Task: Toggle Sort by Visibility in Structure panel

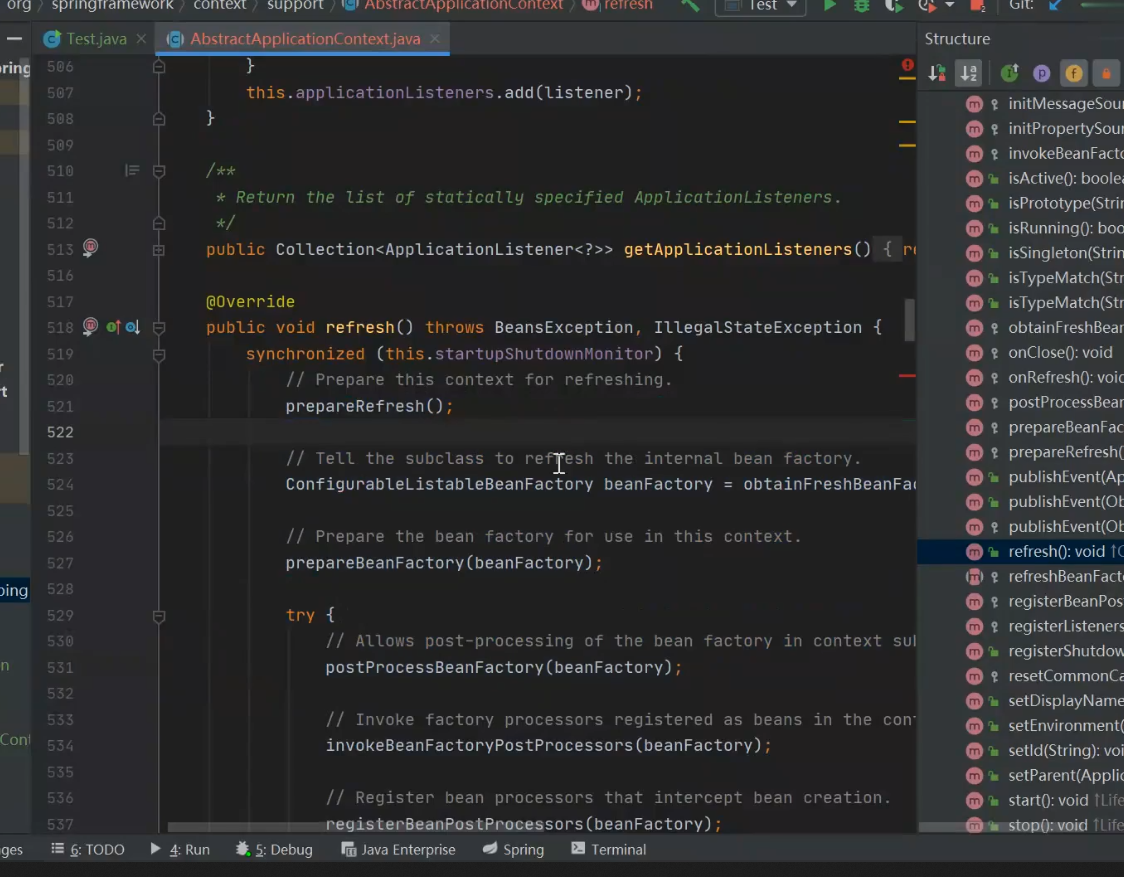Action: (x=937, y=73)
